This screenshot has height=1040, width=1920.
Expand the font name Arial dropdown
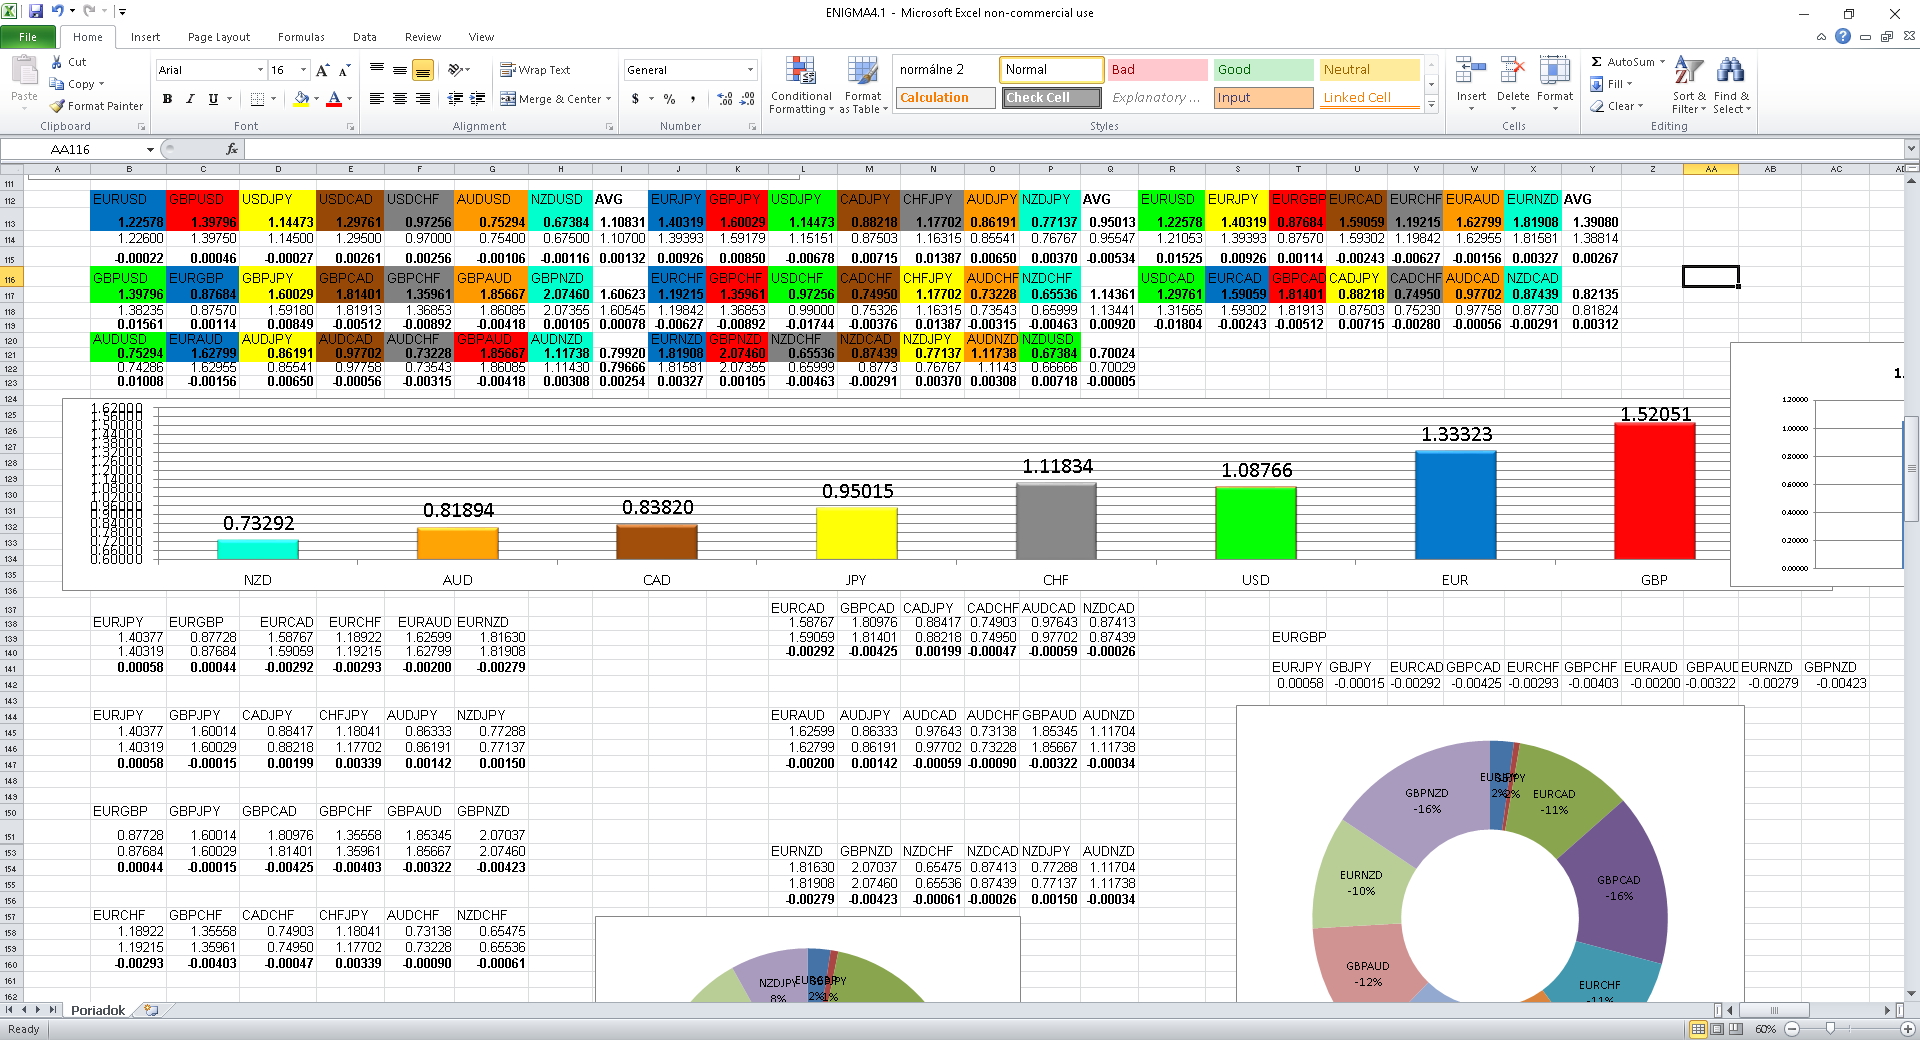click(260, 70)
